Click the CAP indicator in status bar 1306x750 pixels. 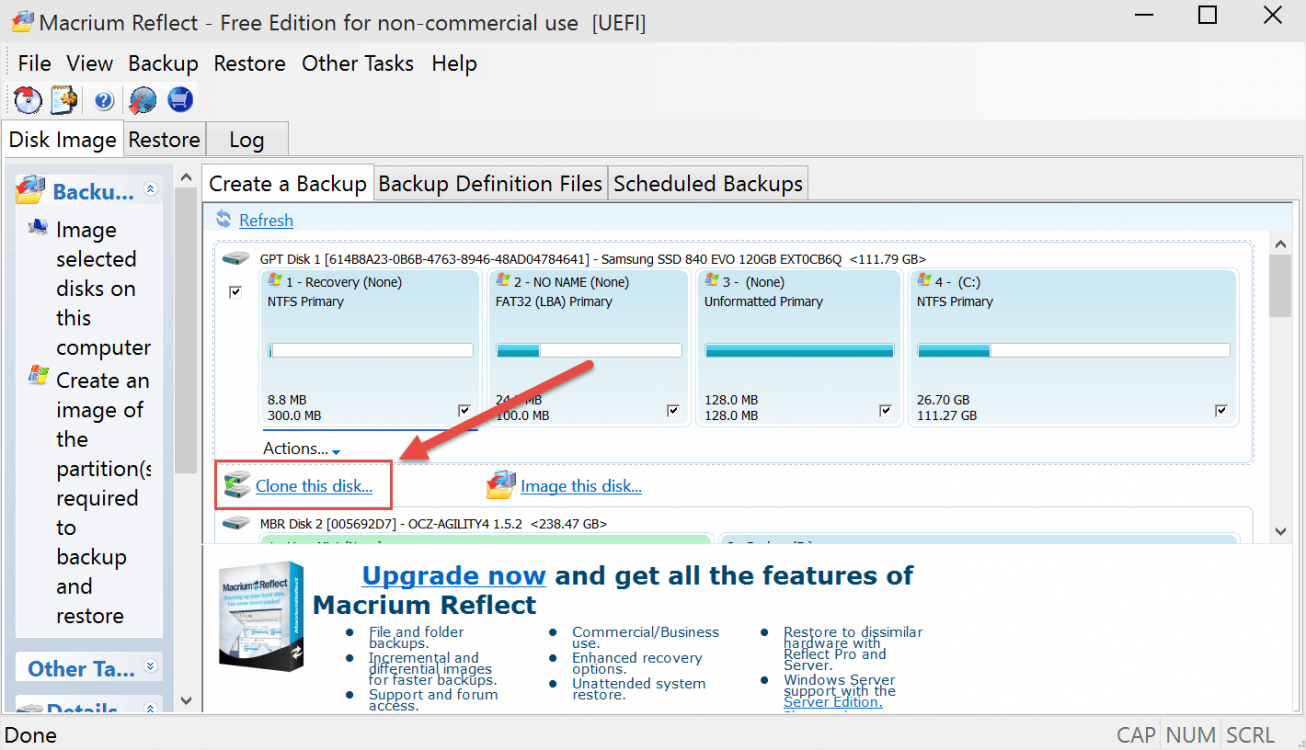tap(1137, 735)
